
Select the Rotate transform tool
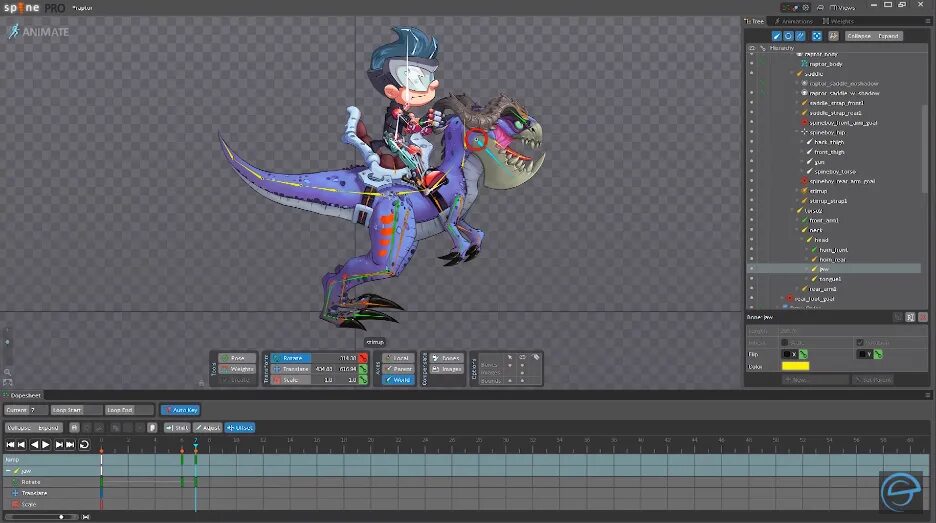pos(291,358)
